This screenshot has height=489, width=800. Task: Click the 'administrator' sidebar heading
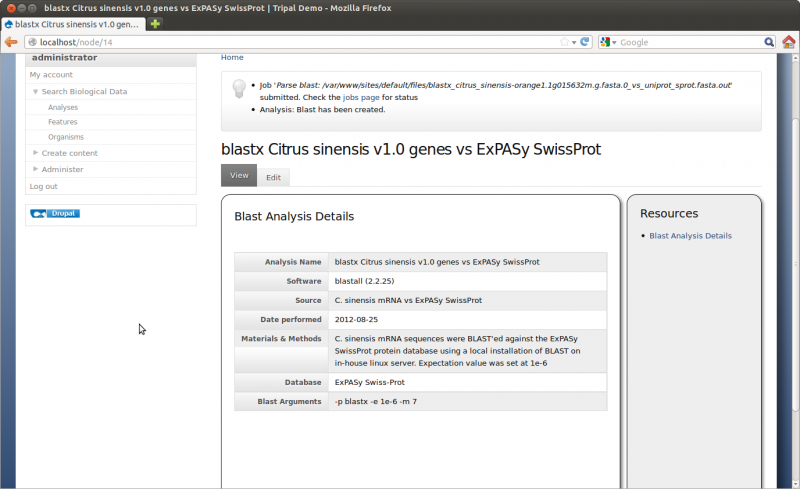point(64,58)
